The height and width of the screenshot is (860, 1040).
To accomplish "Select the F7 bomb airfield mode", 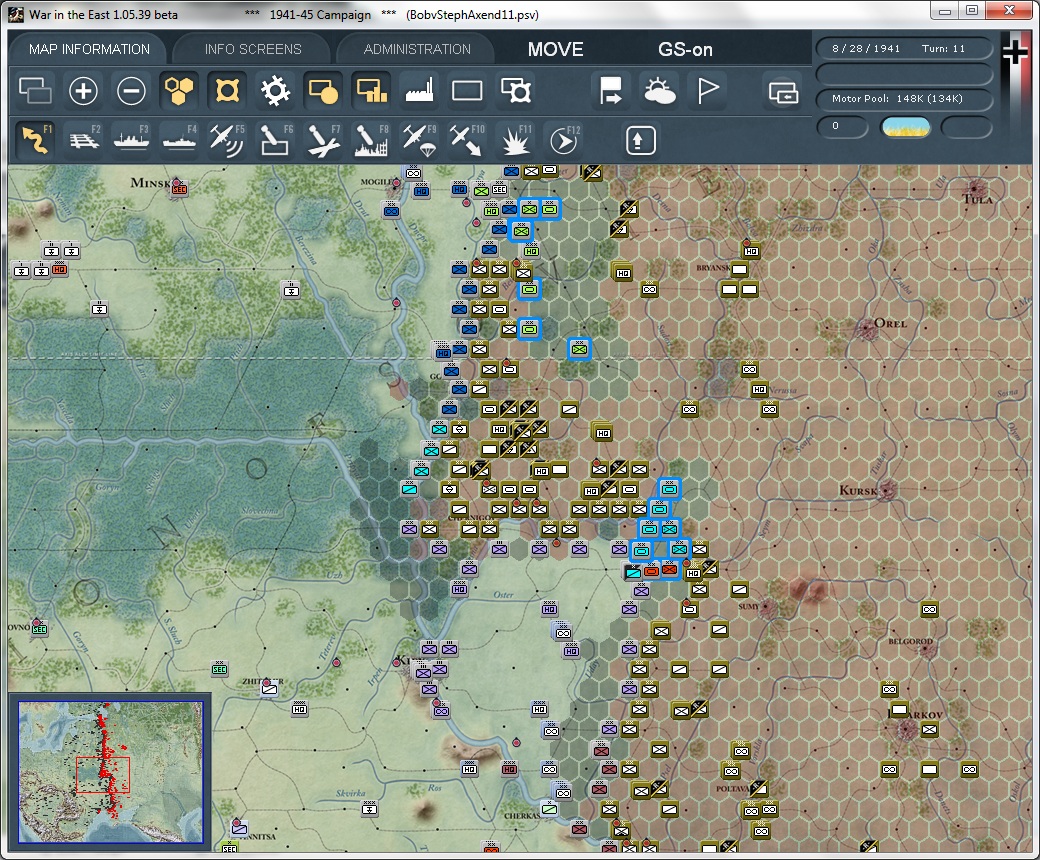I will pyautogui.click(x=323, y=140).
